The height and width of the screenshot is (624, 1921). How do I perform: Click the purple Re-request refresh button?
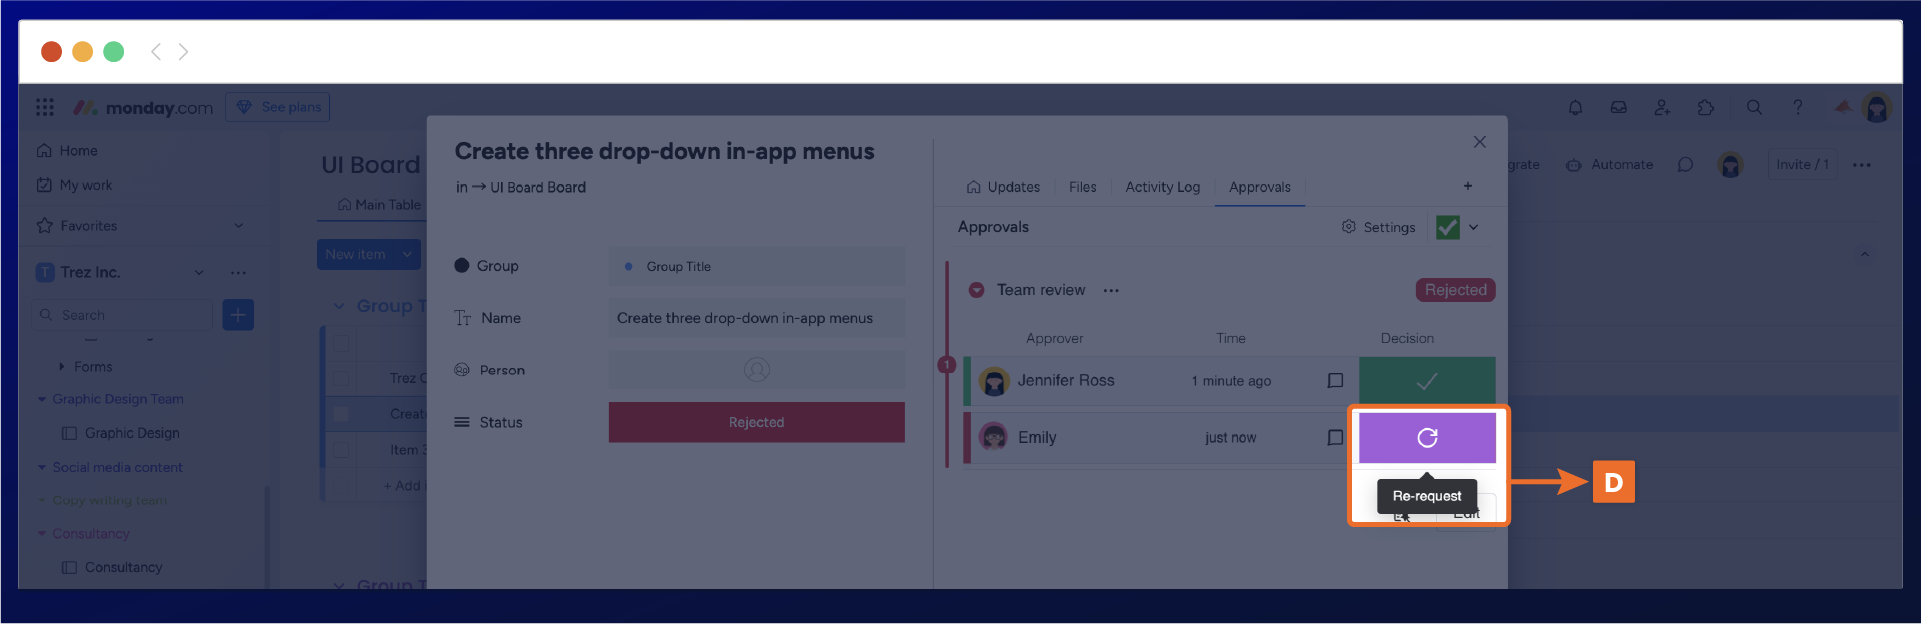(1427, 438)
